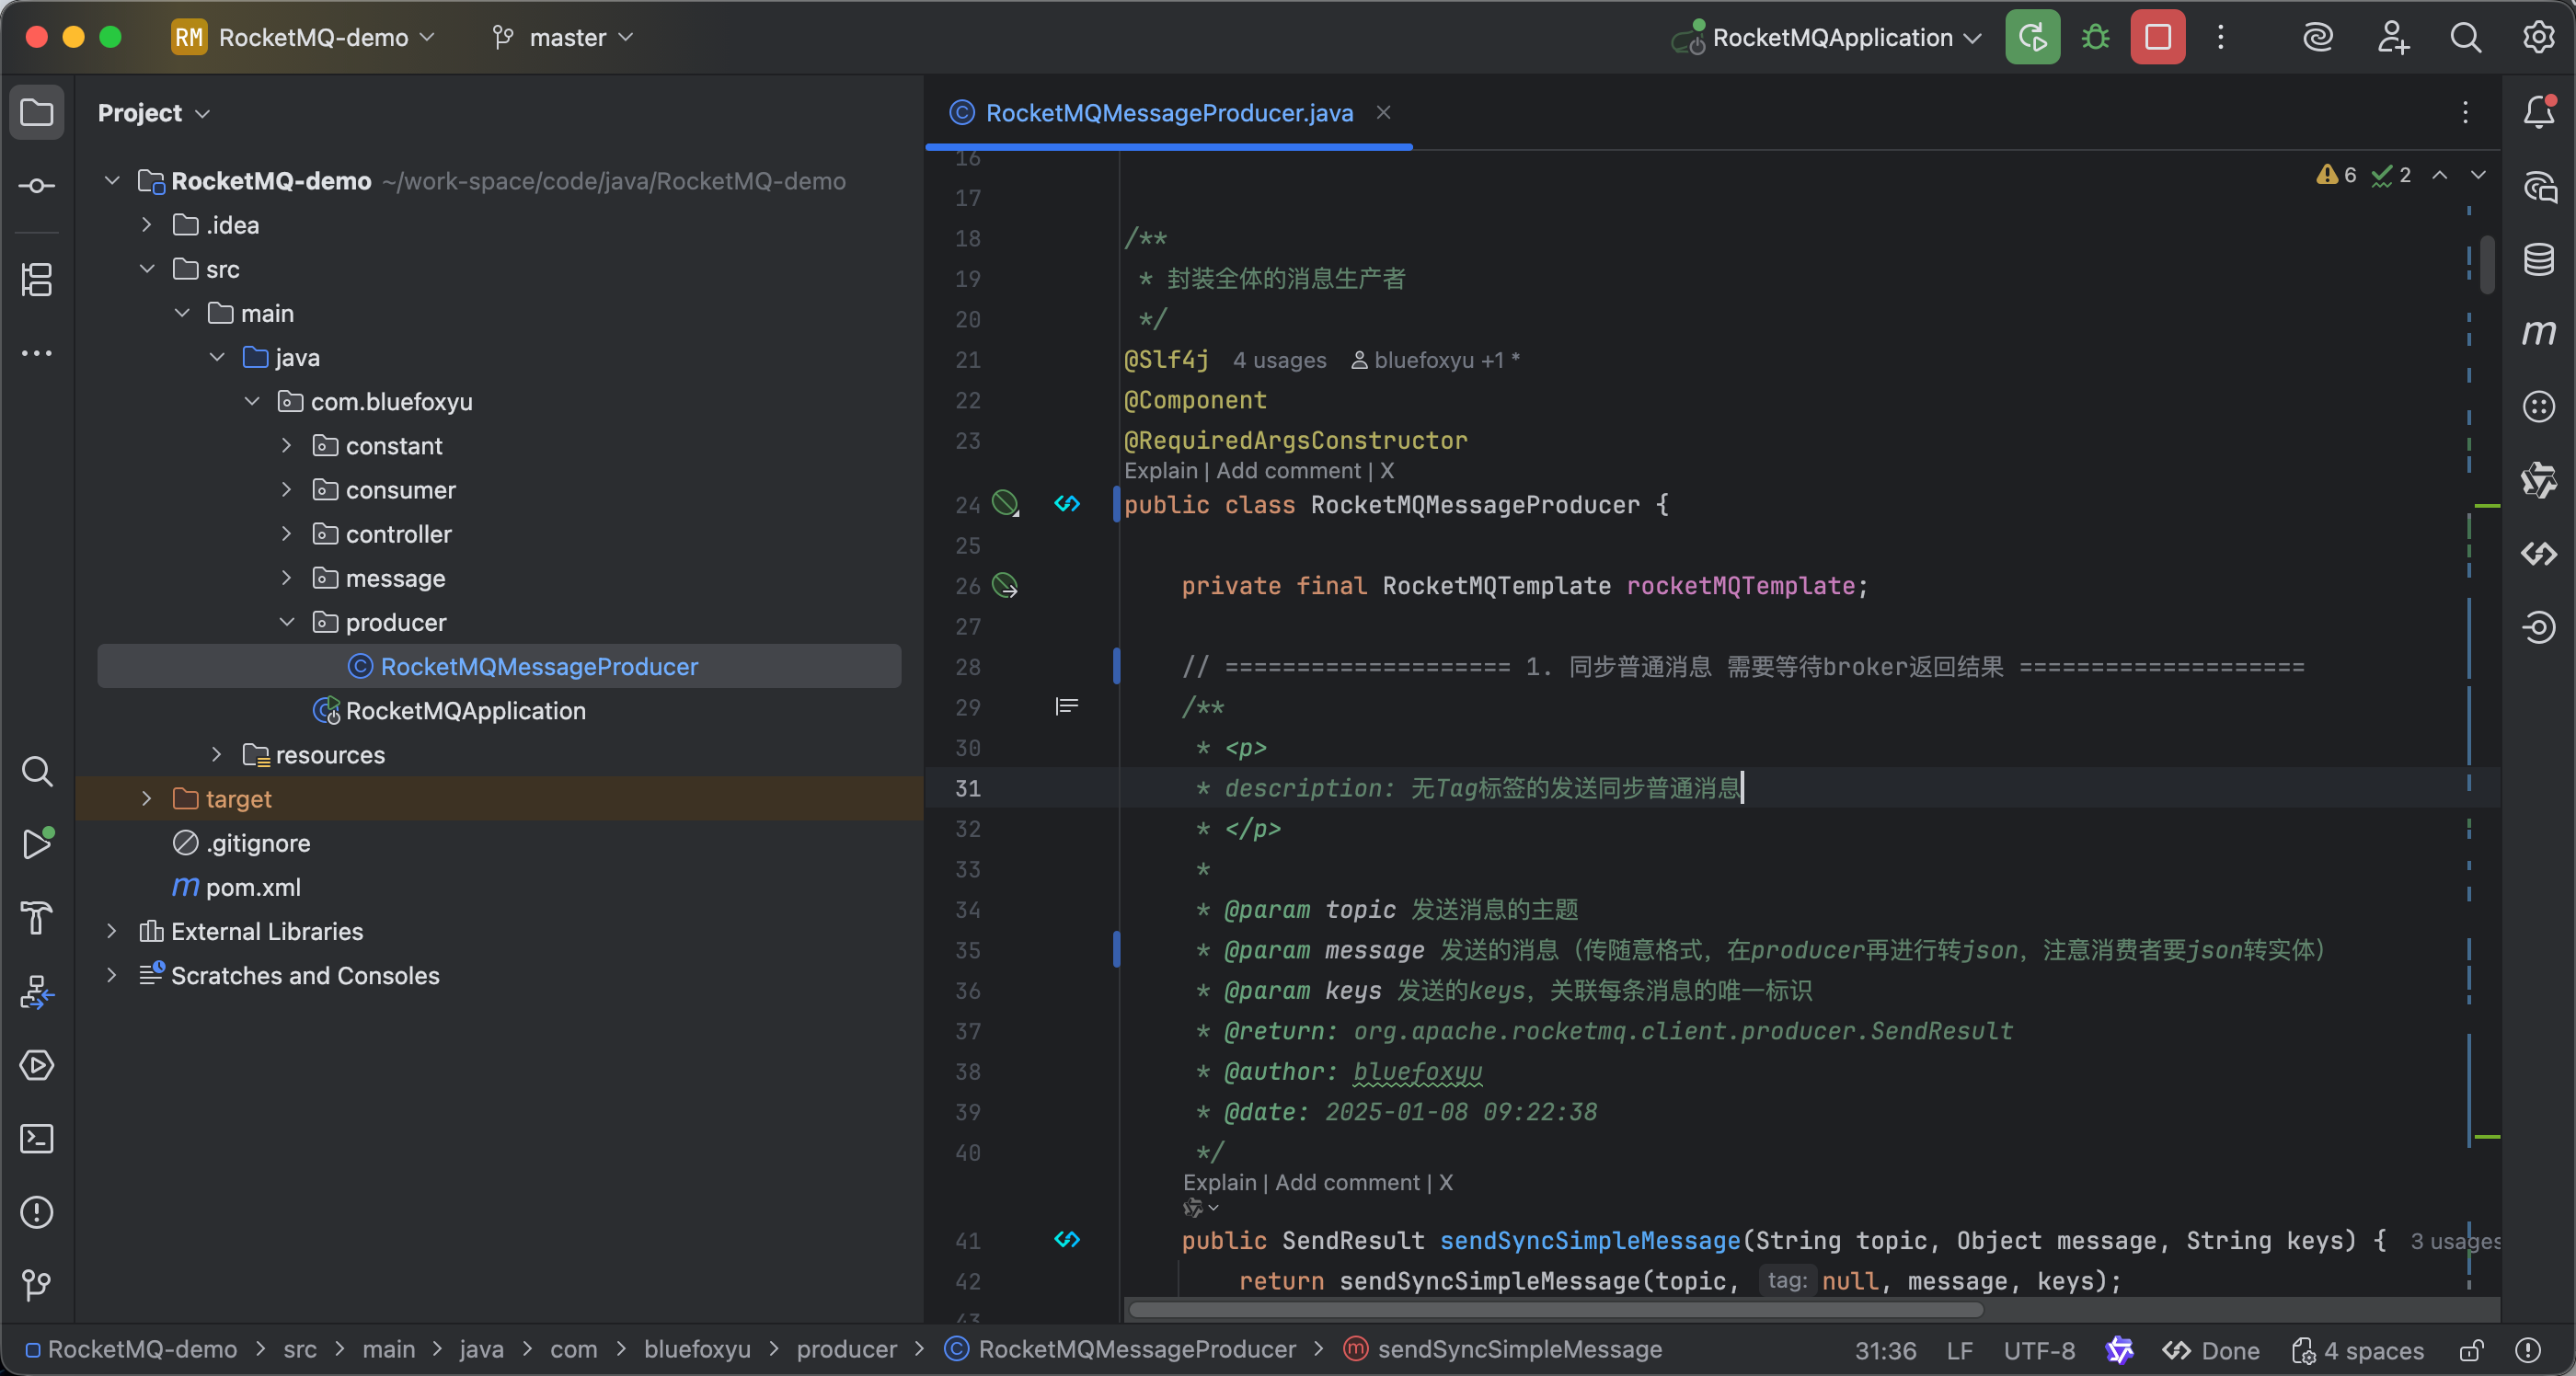Select pom.xml in project tree
Image resolution: width=2576 pixels, height=1376 pixels.
coord(252,887)
